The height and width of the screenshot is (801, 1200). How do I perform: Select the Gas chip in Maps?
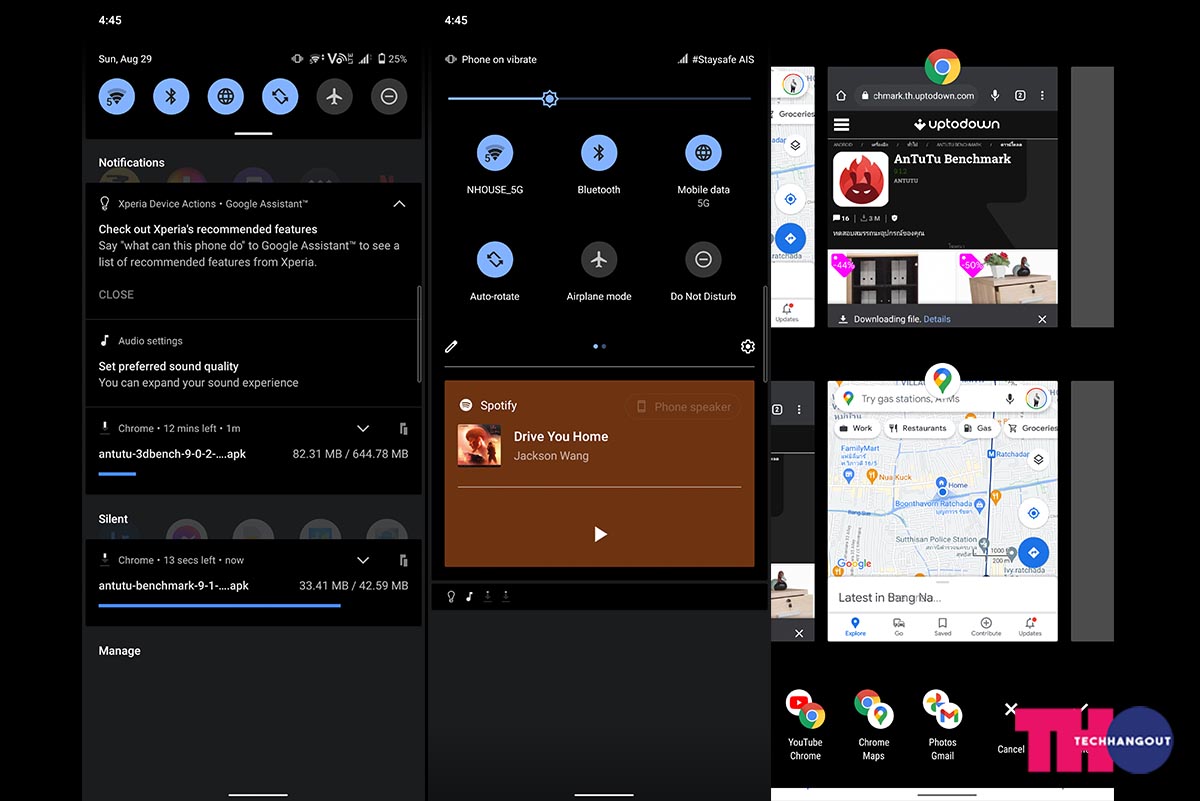coord(978,428)
